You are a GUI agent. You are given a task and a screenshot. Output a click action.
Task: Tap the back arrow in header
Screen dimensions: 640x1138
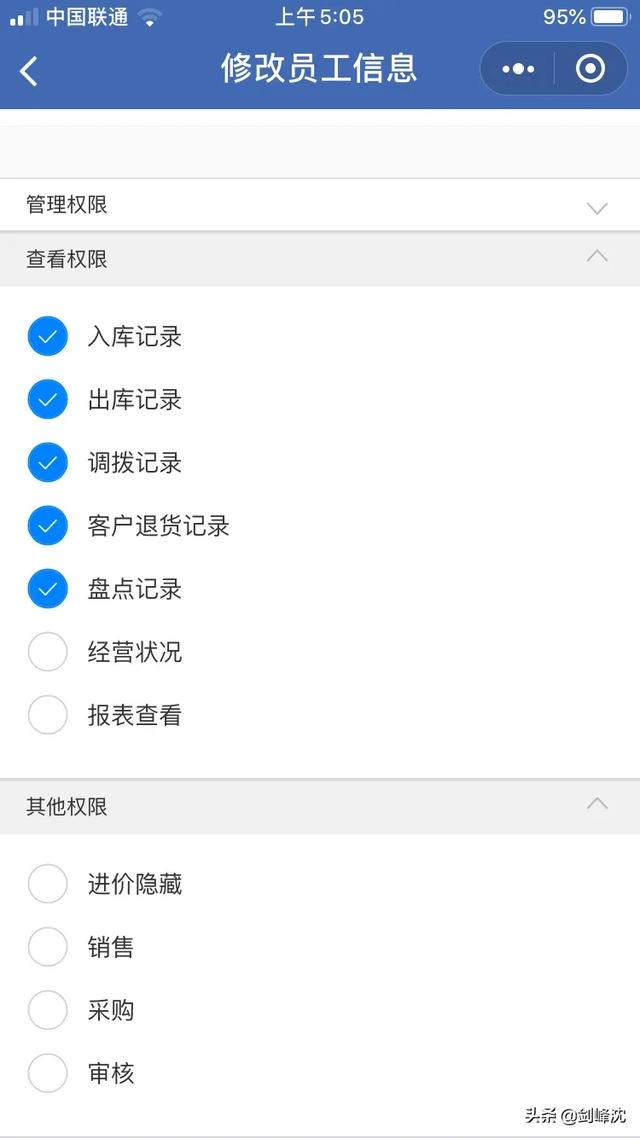click(x=29, y=70)
